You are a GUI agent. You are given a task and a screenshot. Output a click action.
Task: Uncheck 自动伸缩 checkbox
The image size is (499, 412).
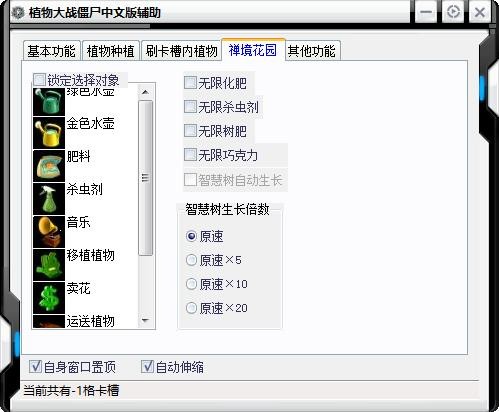tap(147, 367)
